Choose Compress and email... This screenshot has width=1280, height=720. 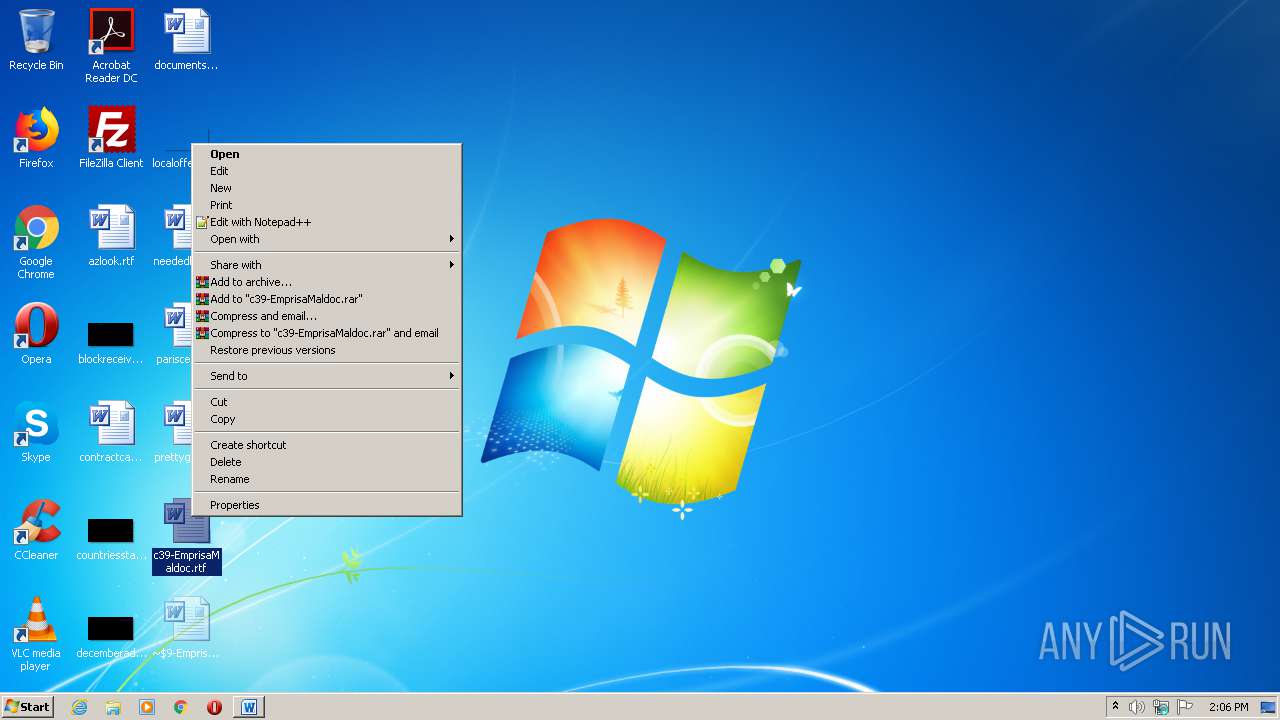click(327, 316)
